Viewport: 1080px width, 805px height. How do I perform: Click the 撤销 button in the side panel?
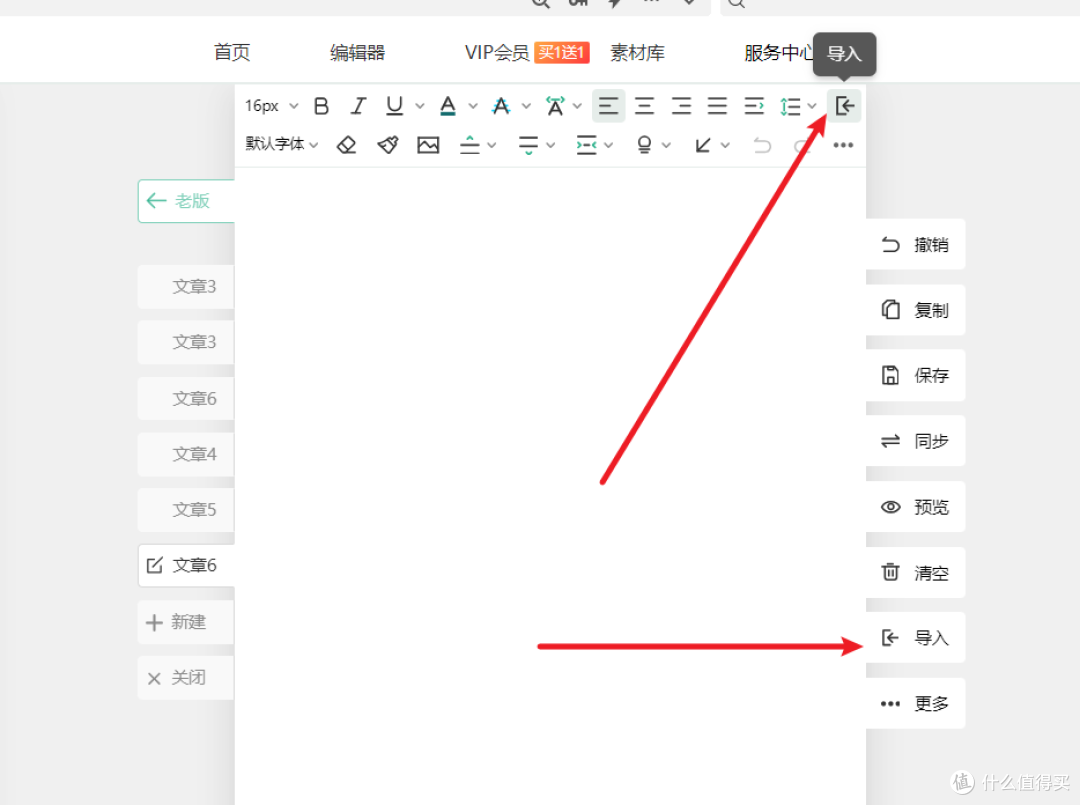915,244
